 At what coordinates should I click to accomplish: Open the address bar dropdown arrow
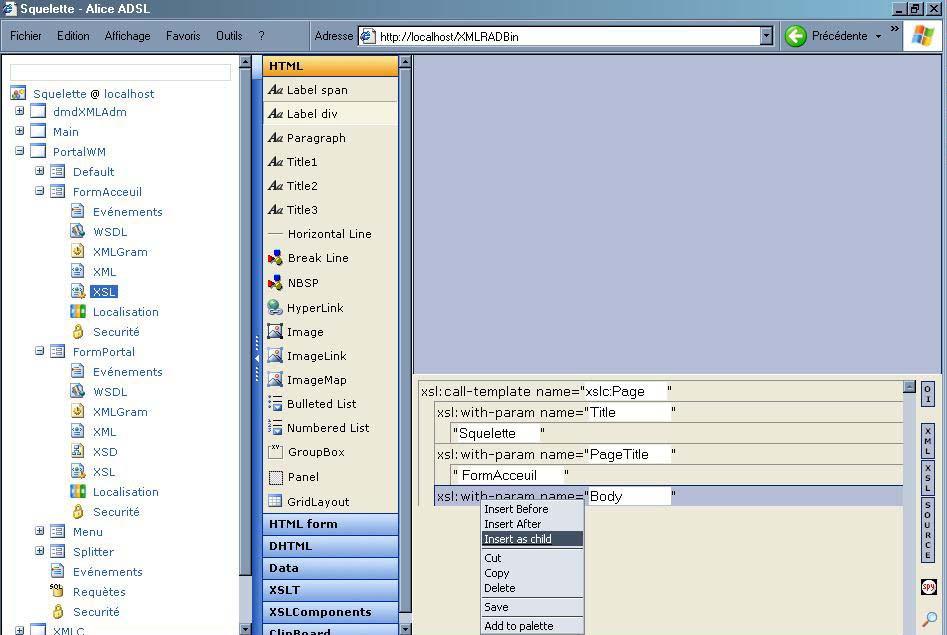[x=767, y=36]
